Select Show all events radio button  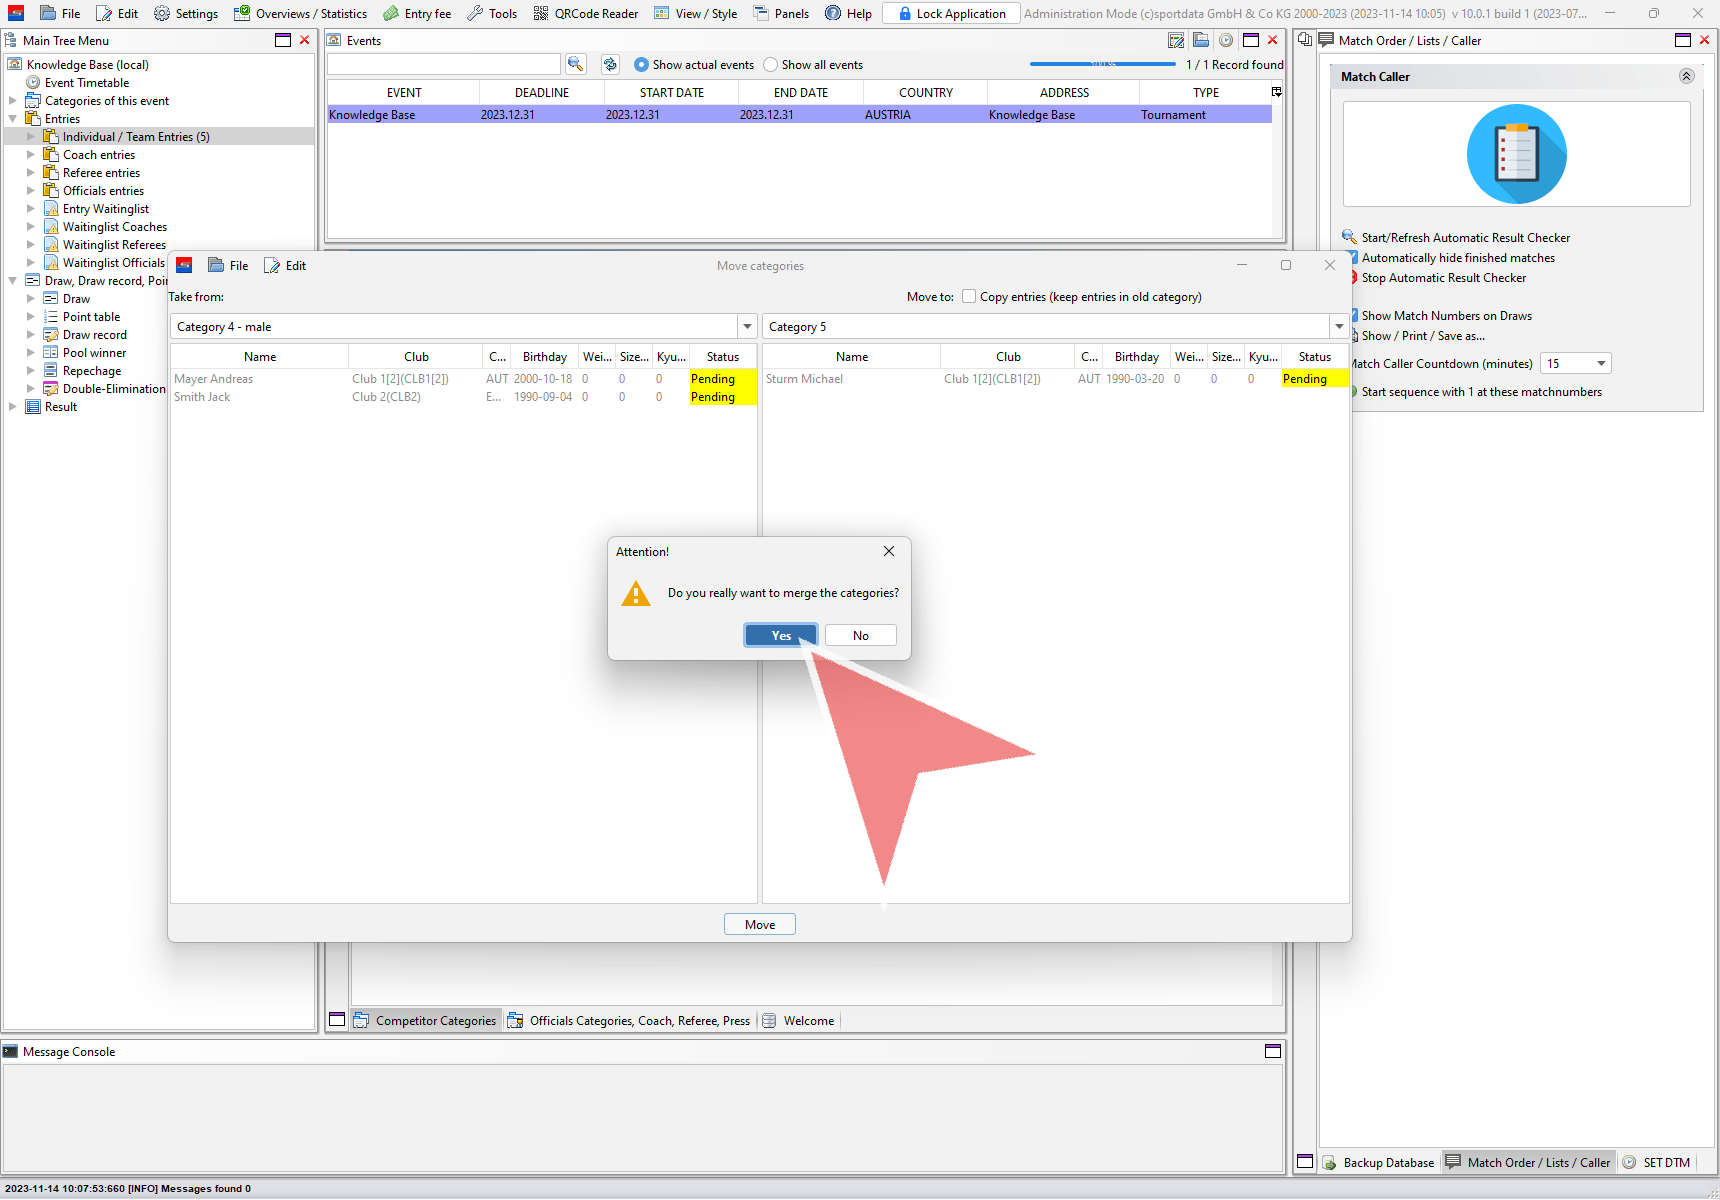coord(770,65)
